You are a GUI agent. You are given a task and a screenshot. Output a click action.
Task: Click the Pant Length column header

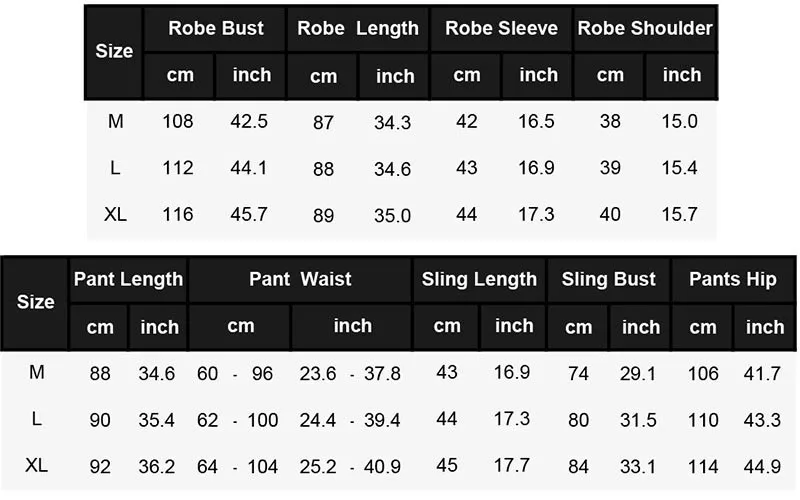128,279
